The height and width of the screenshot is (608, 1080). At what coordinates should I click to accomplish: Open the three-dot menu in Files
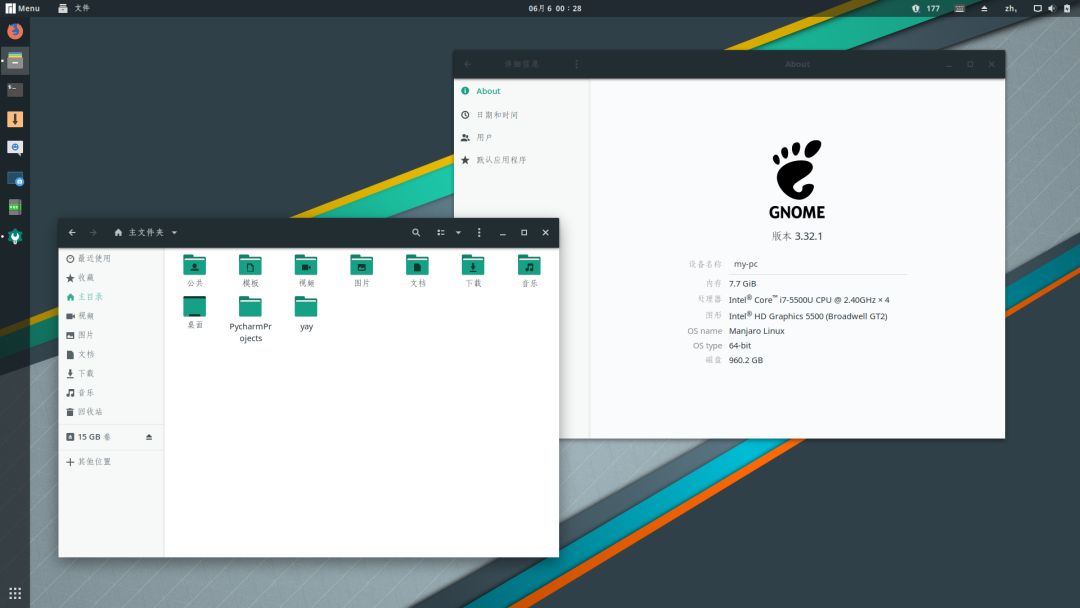(479, 232)
